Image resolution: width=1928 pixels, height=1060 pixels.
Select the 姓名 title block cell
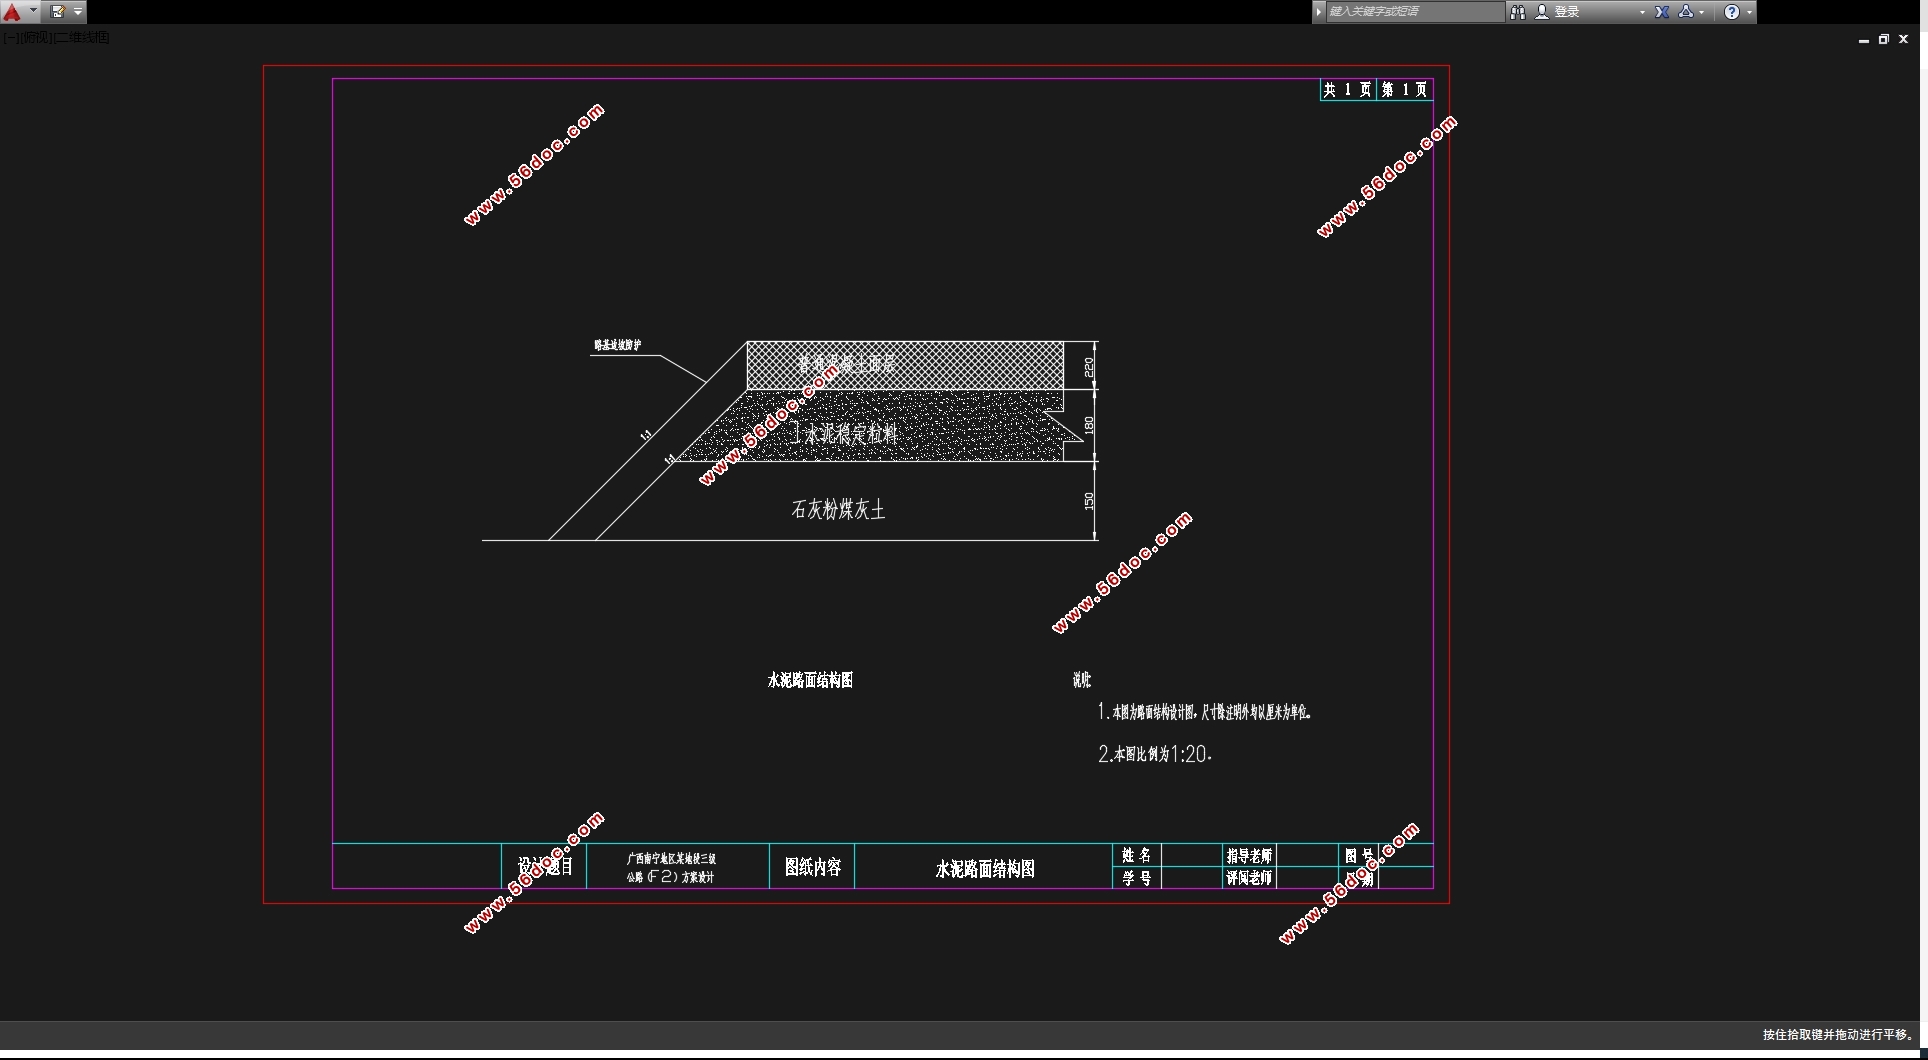tap(1137, 855)
